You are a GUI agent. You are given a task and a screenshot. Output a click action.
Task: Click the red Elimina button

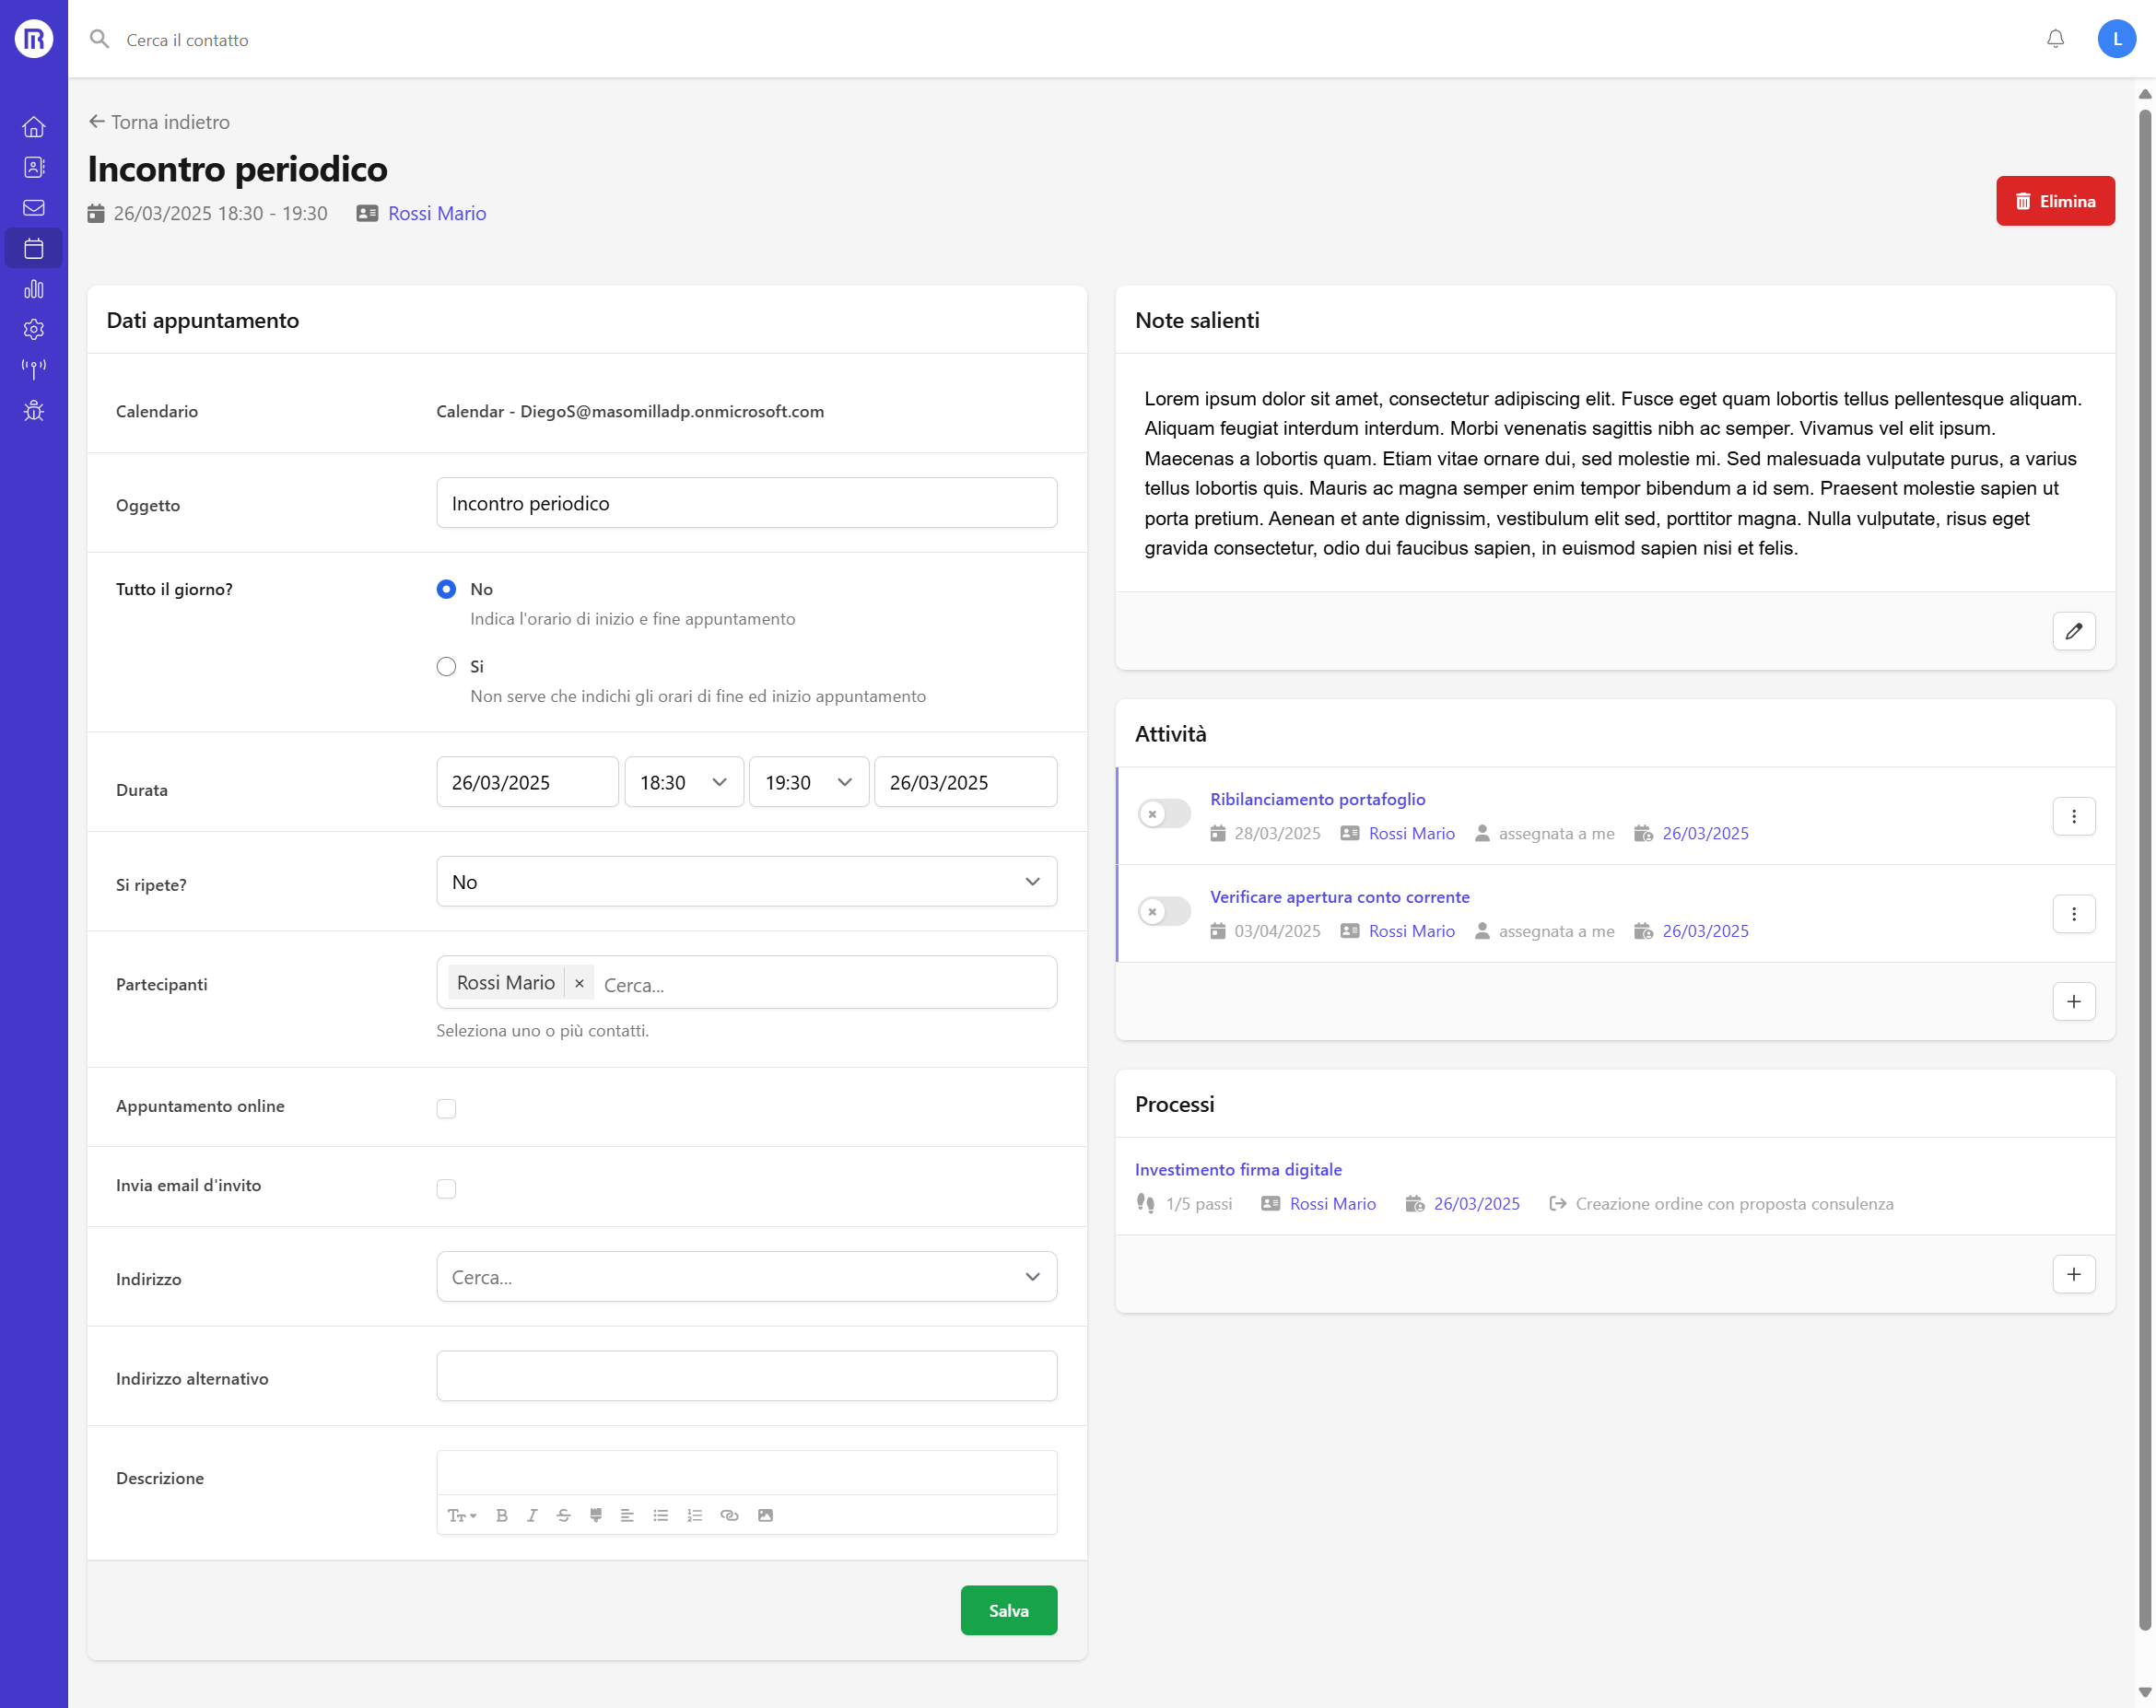pos(2054,201)
